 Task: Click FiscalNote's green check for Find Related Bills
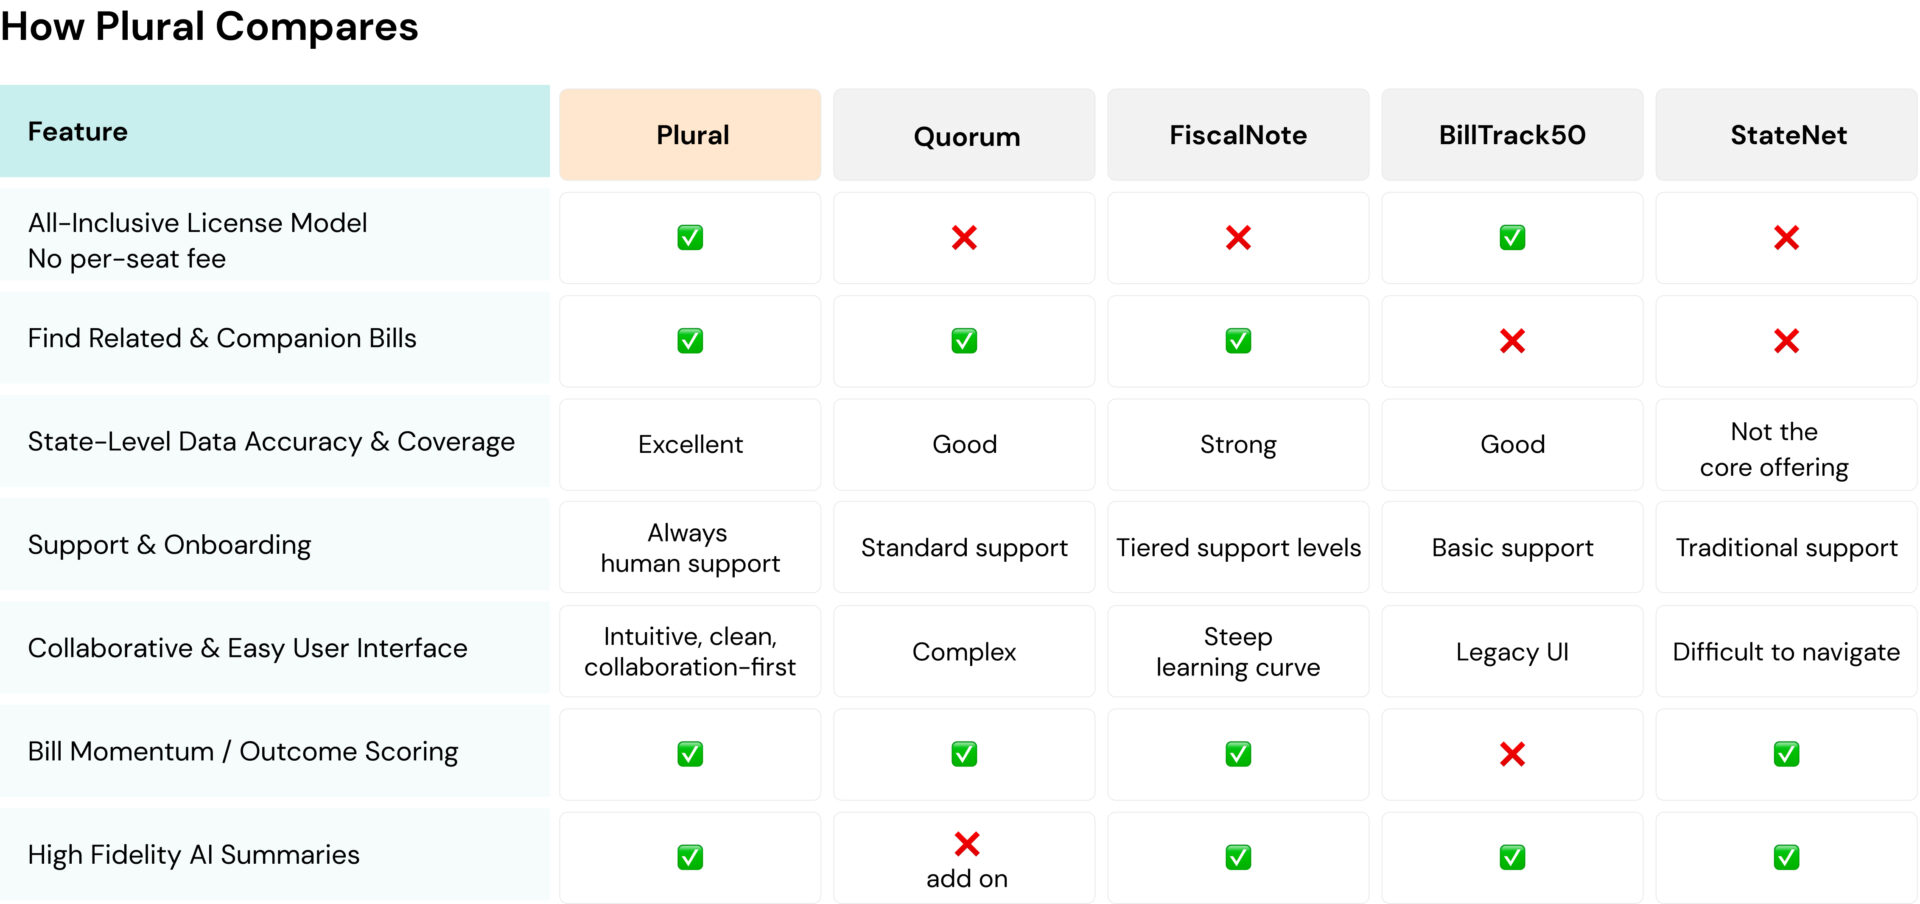click(x=1238, y=341)
